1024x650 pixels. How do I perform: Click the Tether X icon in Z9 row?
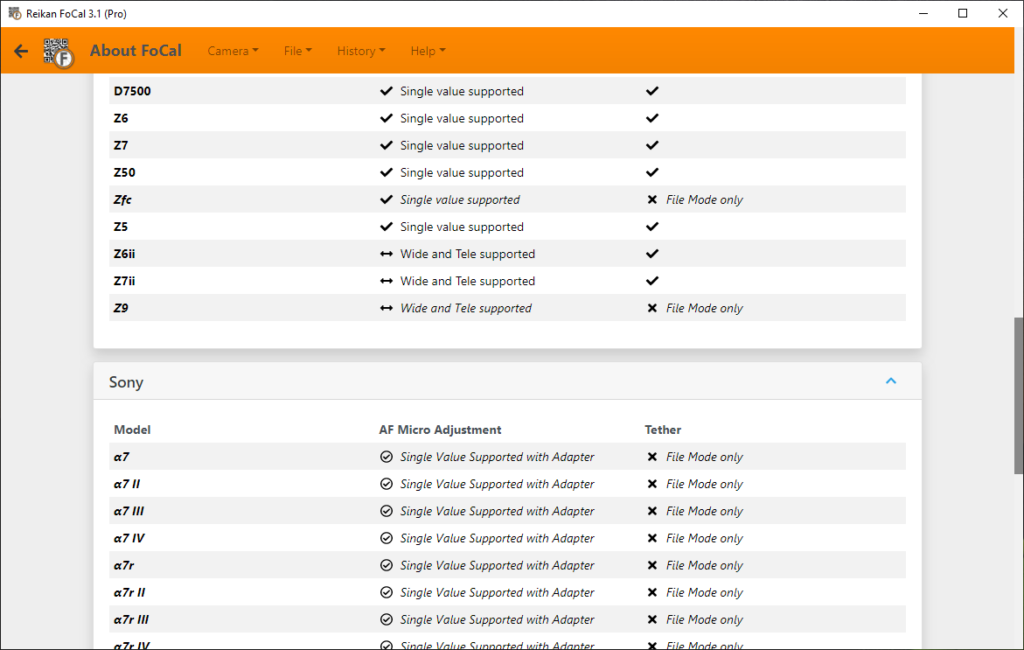pos(652,308)
